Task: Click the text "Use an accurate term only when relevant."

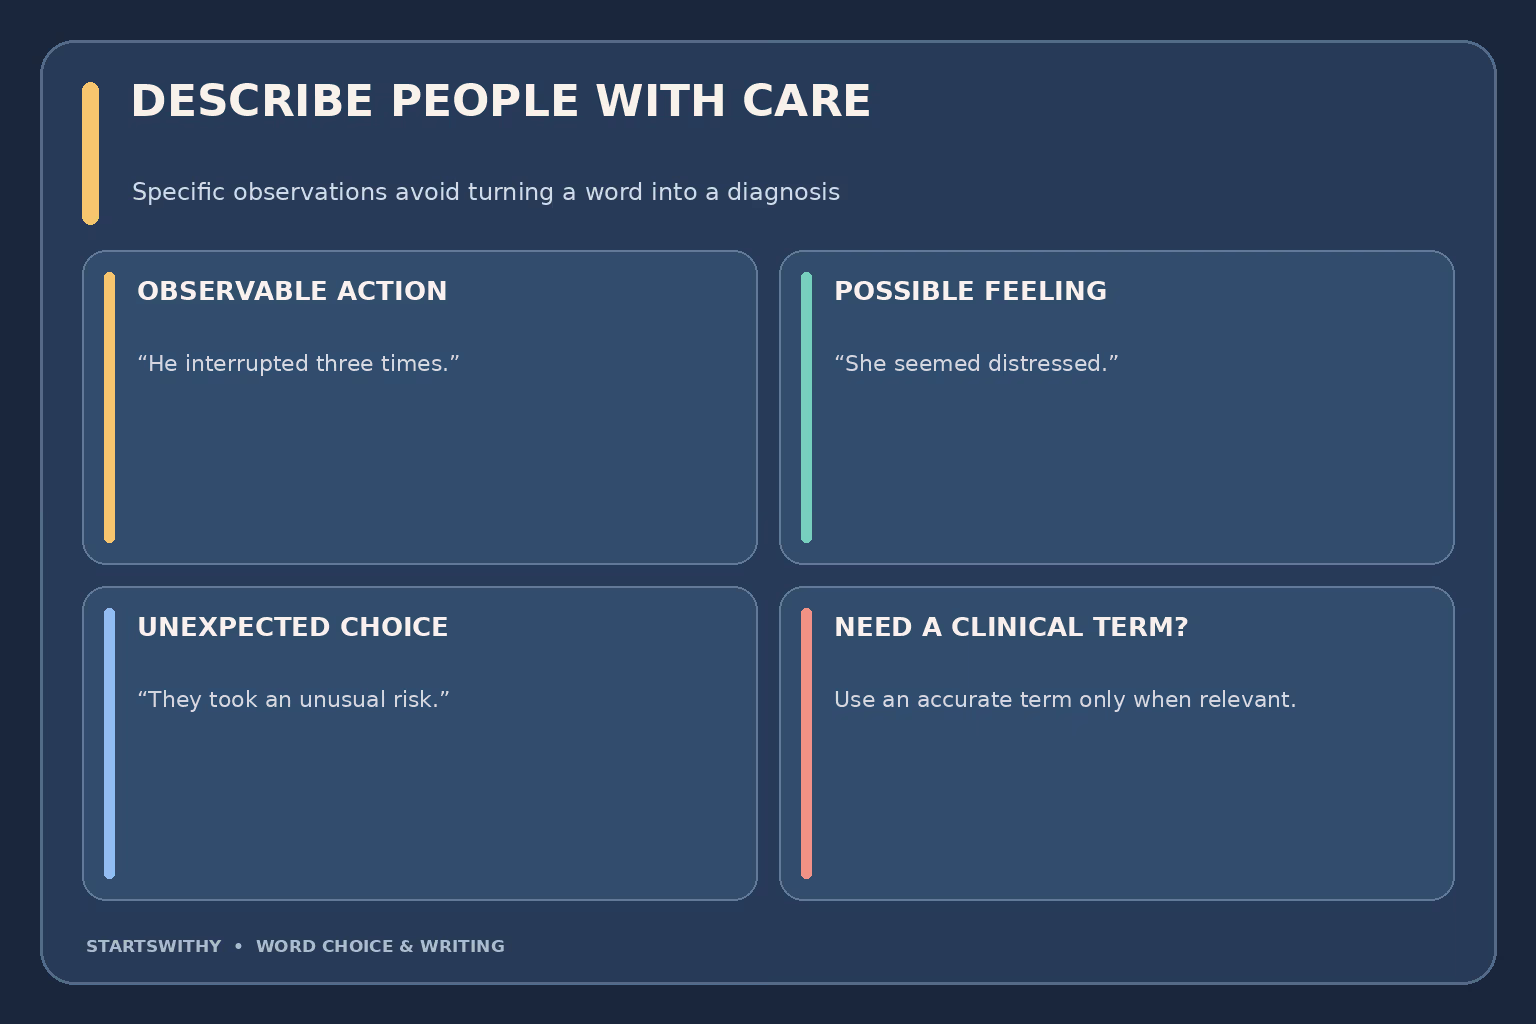Action: (1065, 700)
